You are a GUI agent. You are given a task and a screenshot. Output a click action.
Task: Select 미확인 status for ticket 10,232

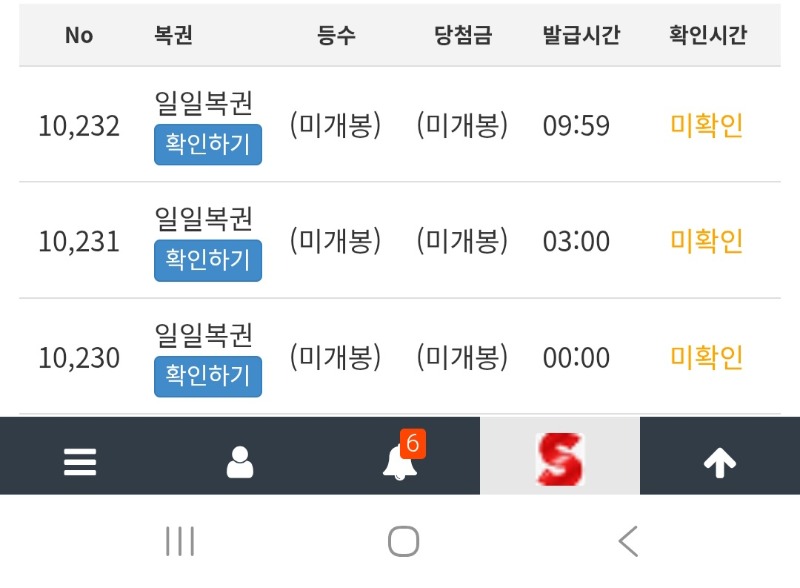[x=707, y=126]
